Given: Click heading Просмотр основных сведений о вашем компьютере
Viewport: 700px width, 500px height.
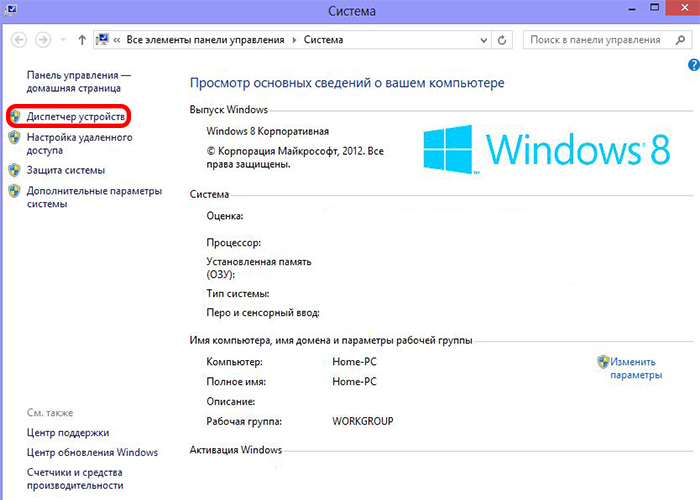Looking at the screenshot, I should pyautogui.click(x=347, y=83).
